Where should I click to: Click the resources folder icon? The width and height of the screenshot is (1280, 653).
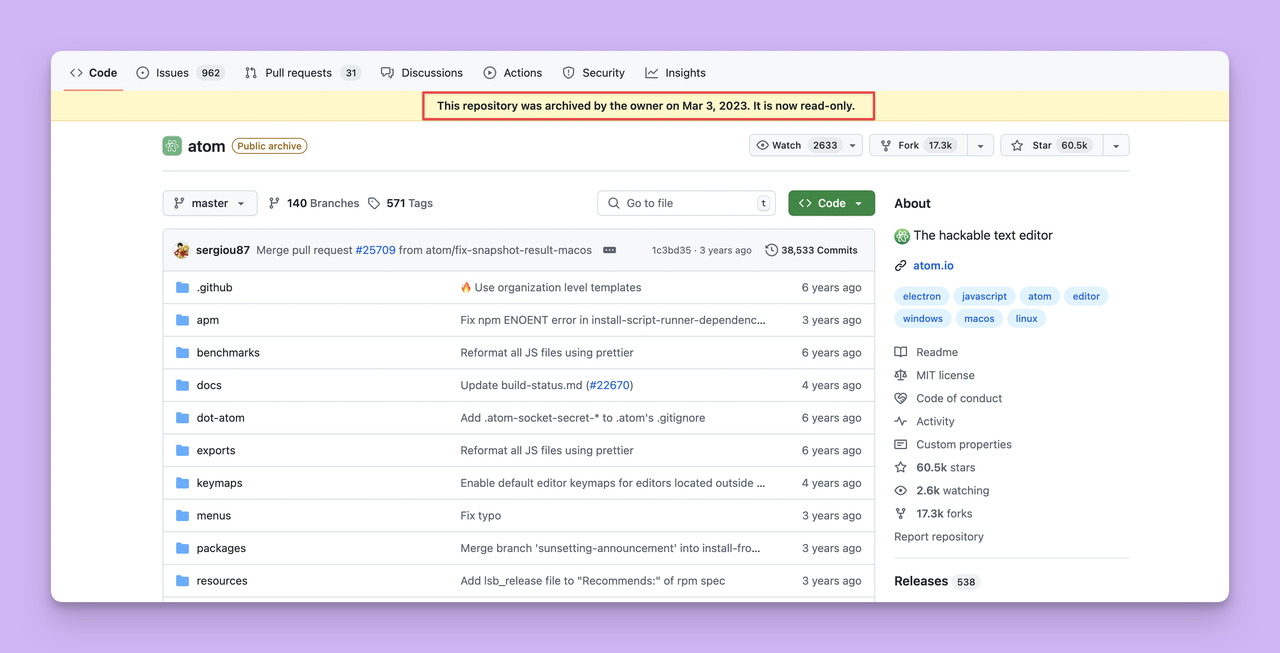click(x=182, y=581)
